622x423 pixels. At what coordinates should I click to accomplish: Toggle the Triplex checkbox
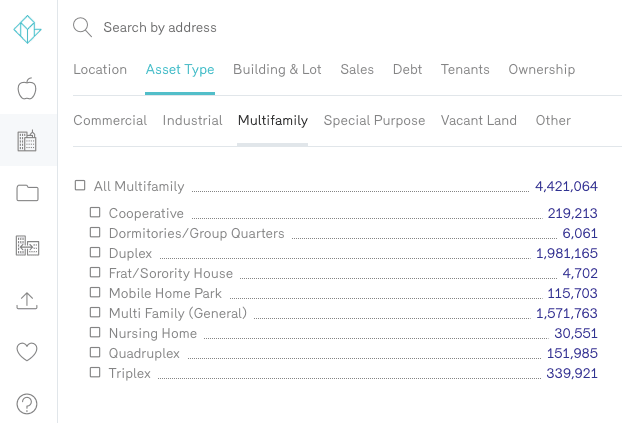click(x=95, y=372)
